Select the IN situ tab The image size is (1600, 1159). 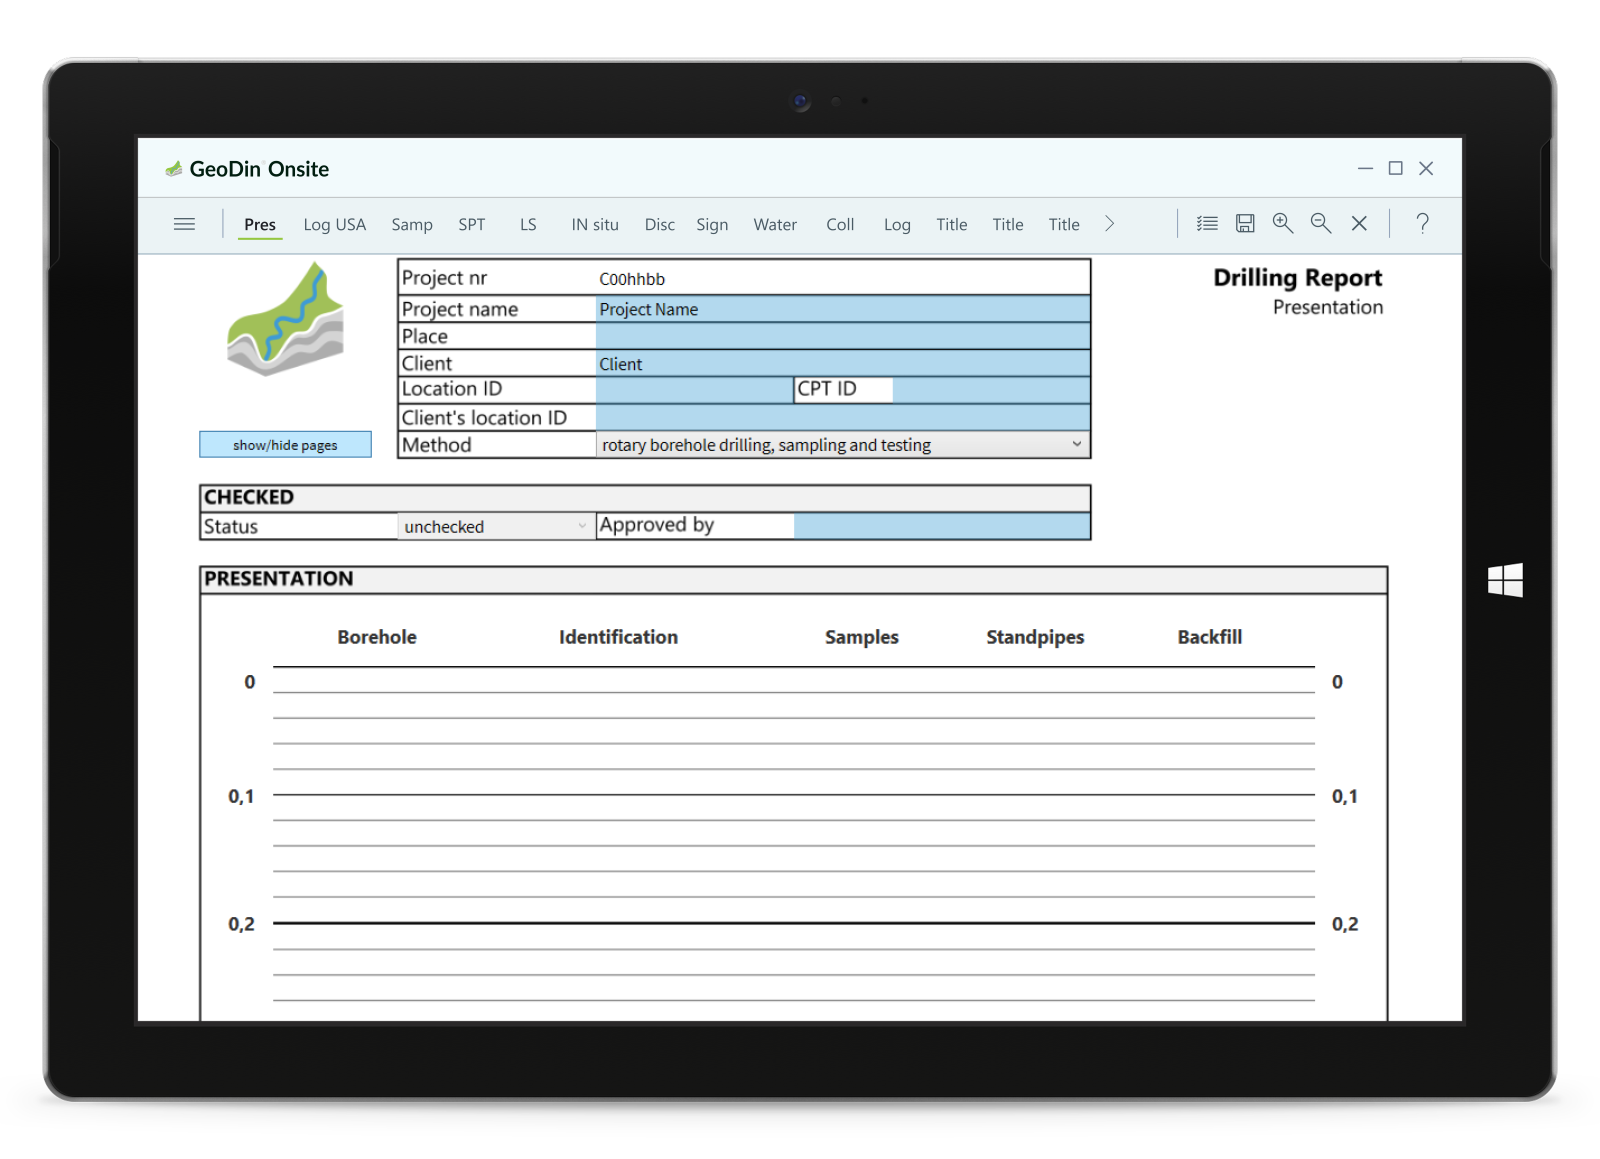pyautogui.click(x=595, y=225)
